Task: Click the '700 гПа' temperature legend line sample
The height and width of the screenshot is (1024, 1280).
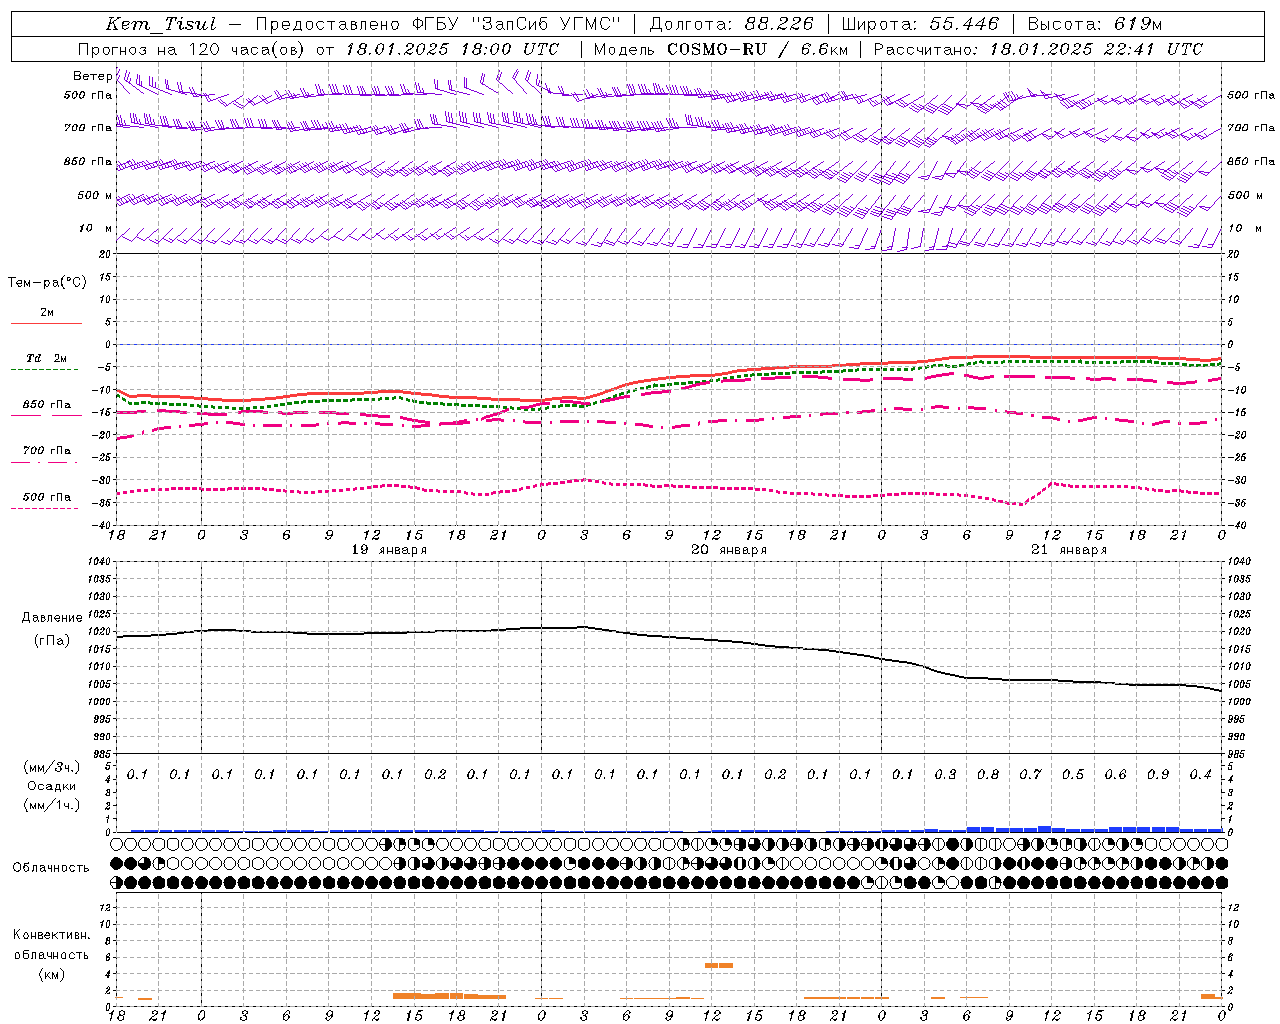Action: click(x=44, y=462)
